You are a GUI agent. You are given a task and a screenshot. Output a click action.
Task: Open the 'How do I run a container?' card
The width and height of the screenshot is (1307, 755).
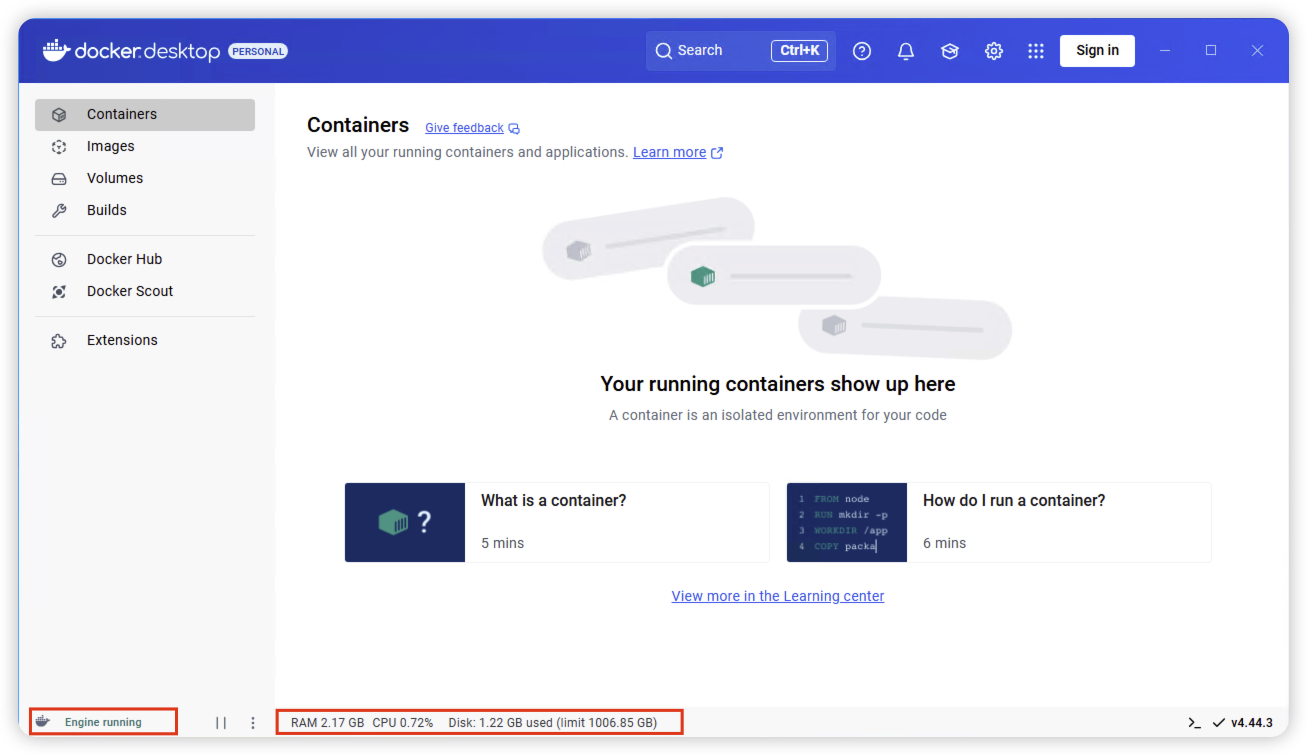(999, 522)
